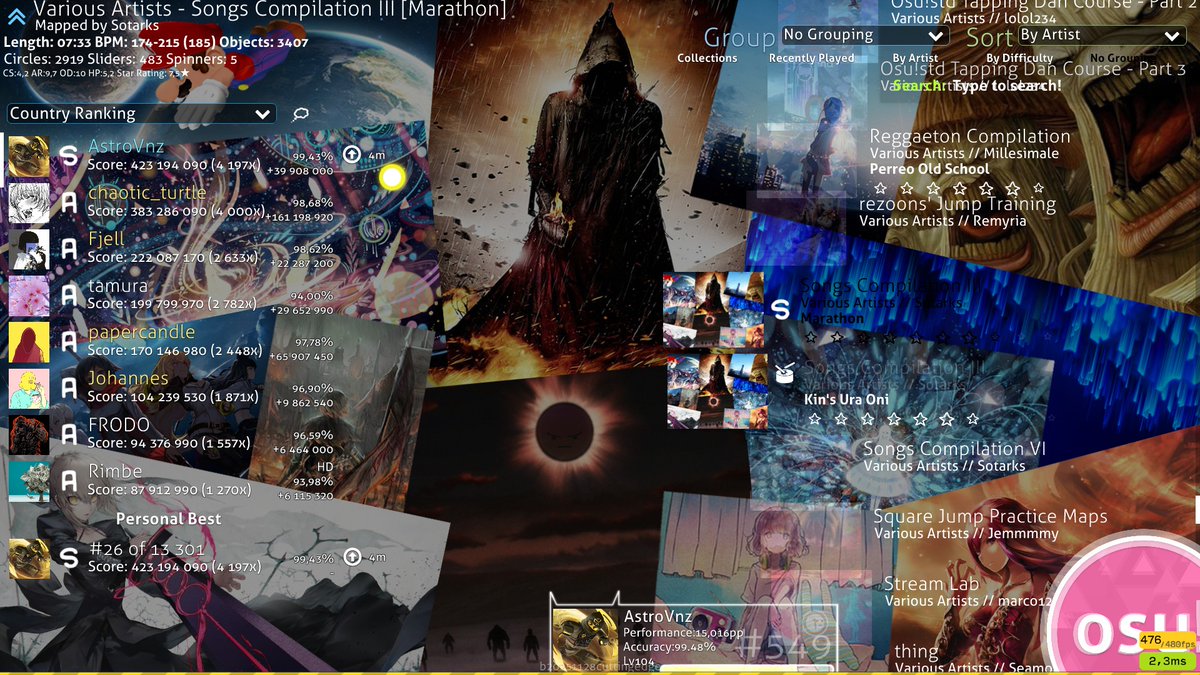Viewport: 1200px width, 675px height.
Task: Click papercandle's avatar
Action: coord(29,342)
